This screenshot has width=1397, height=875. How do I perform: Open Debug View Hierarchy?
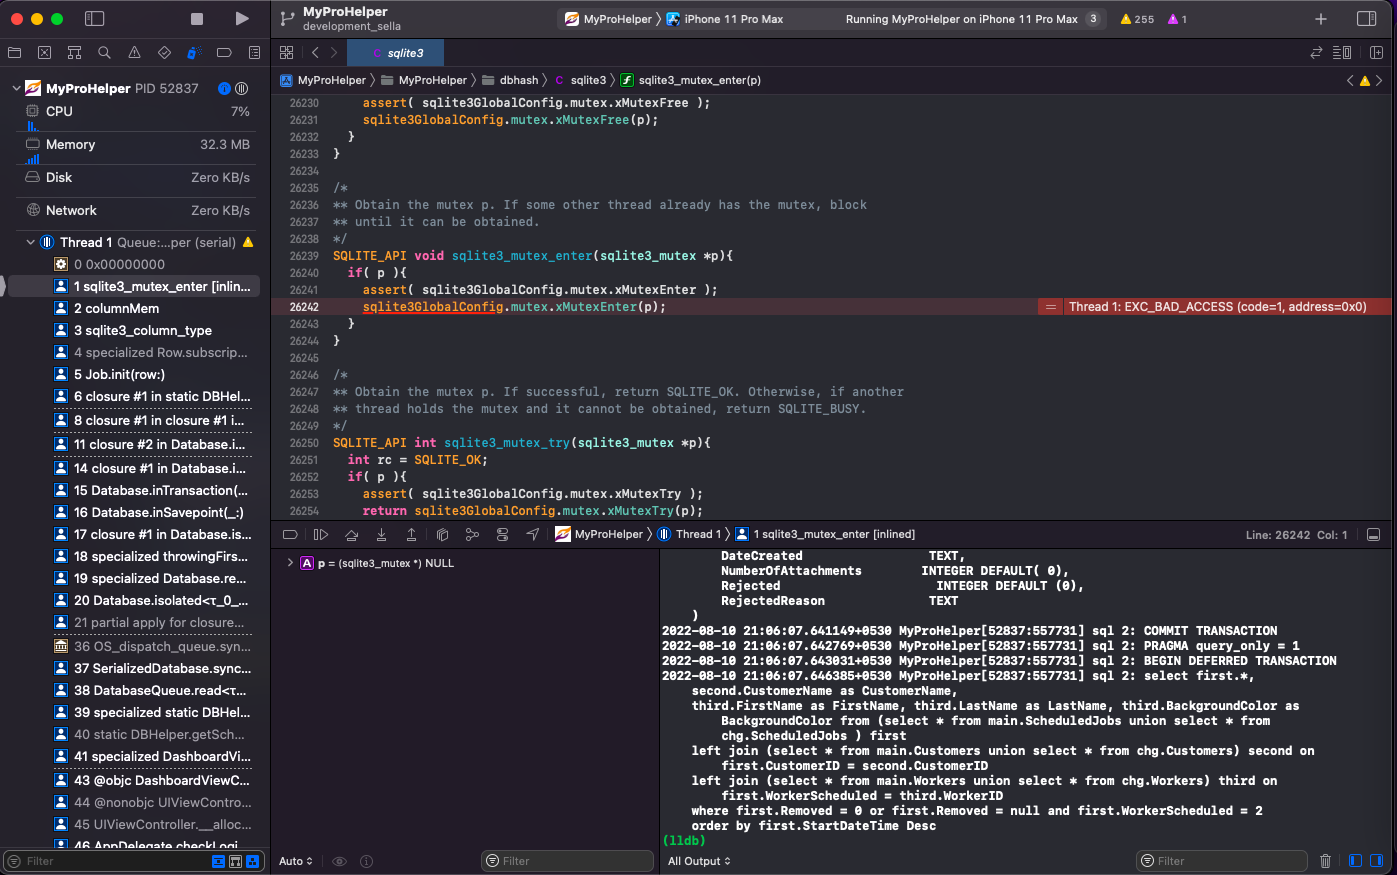(442, 534)
